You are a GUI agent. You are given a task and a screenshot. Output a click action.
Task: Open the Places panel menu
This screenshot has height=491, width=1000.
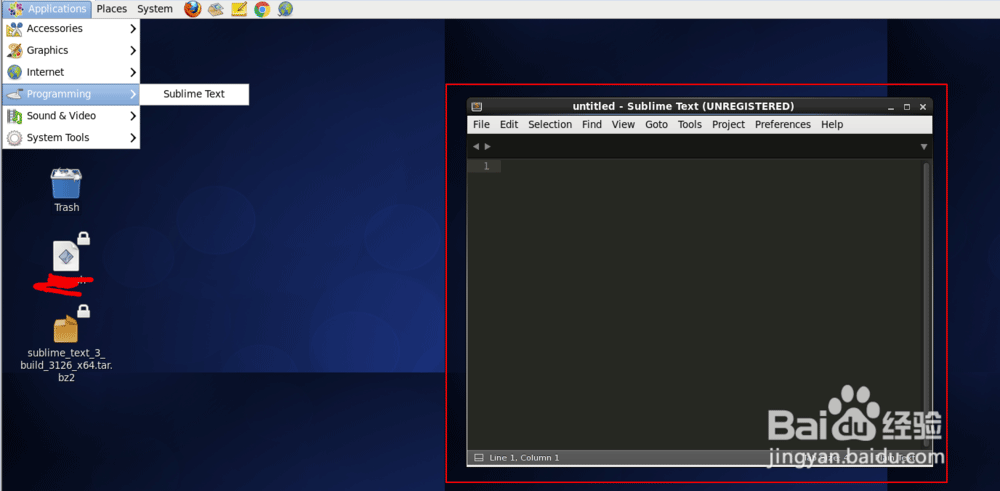[x=112, y=9]
